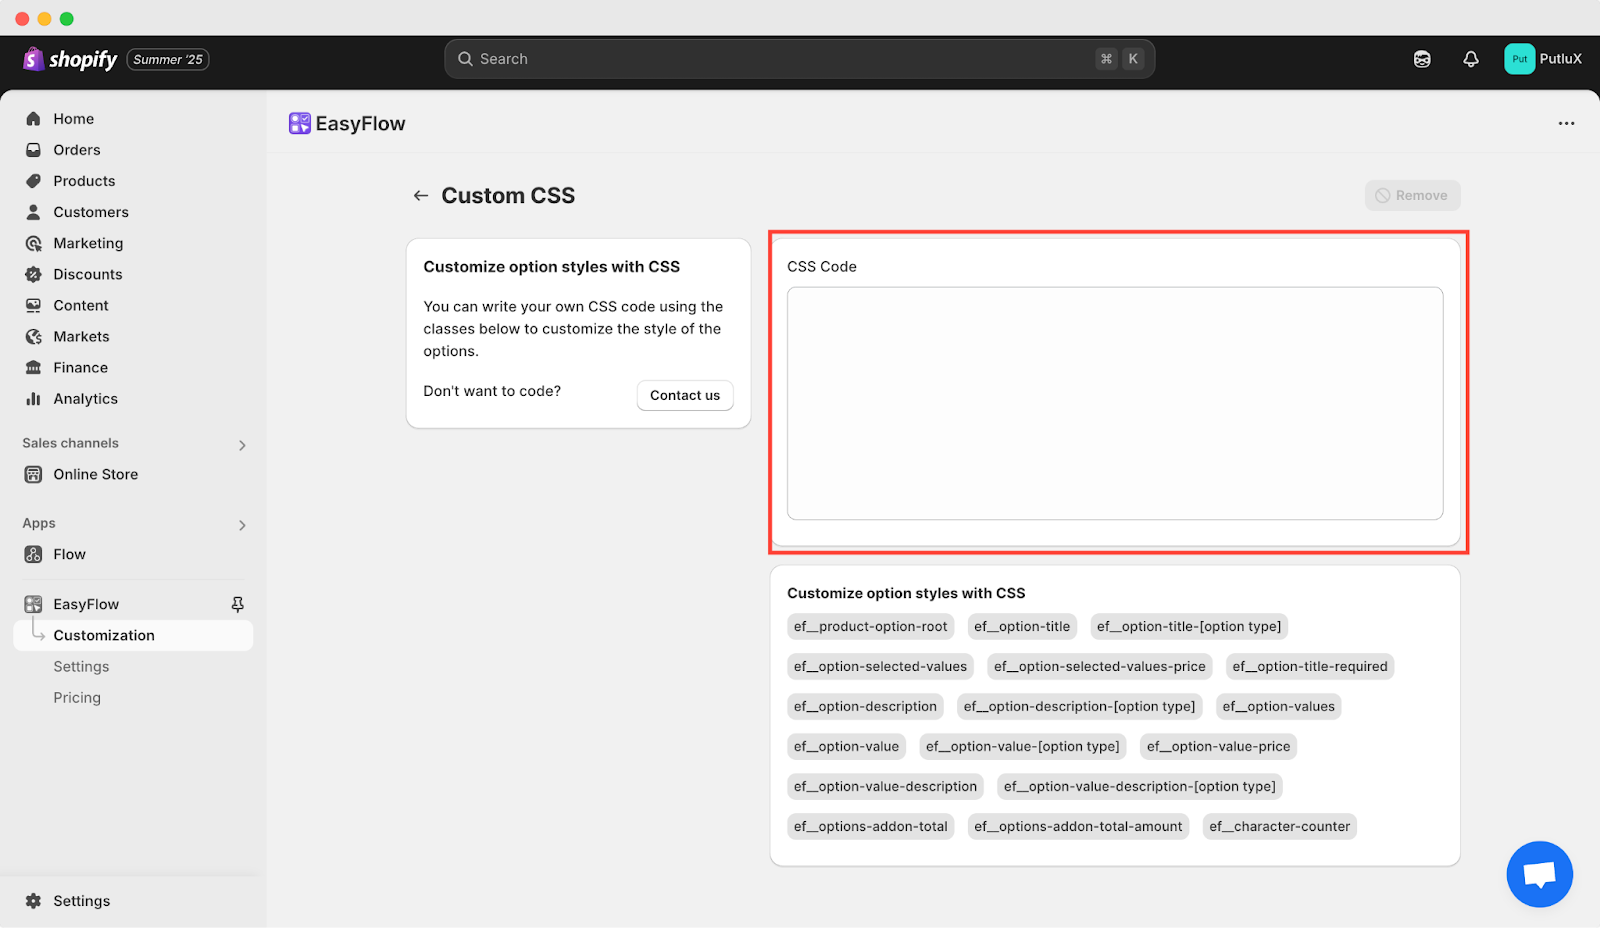1600x928 pixels.
Task: Click the ef__option-selected-values tag
Action: [x=880, y=667]
